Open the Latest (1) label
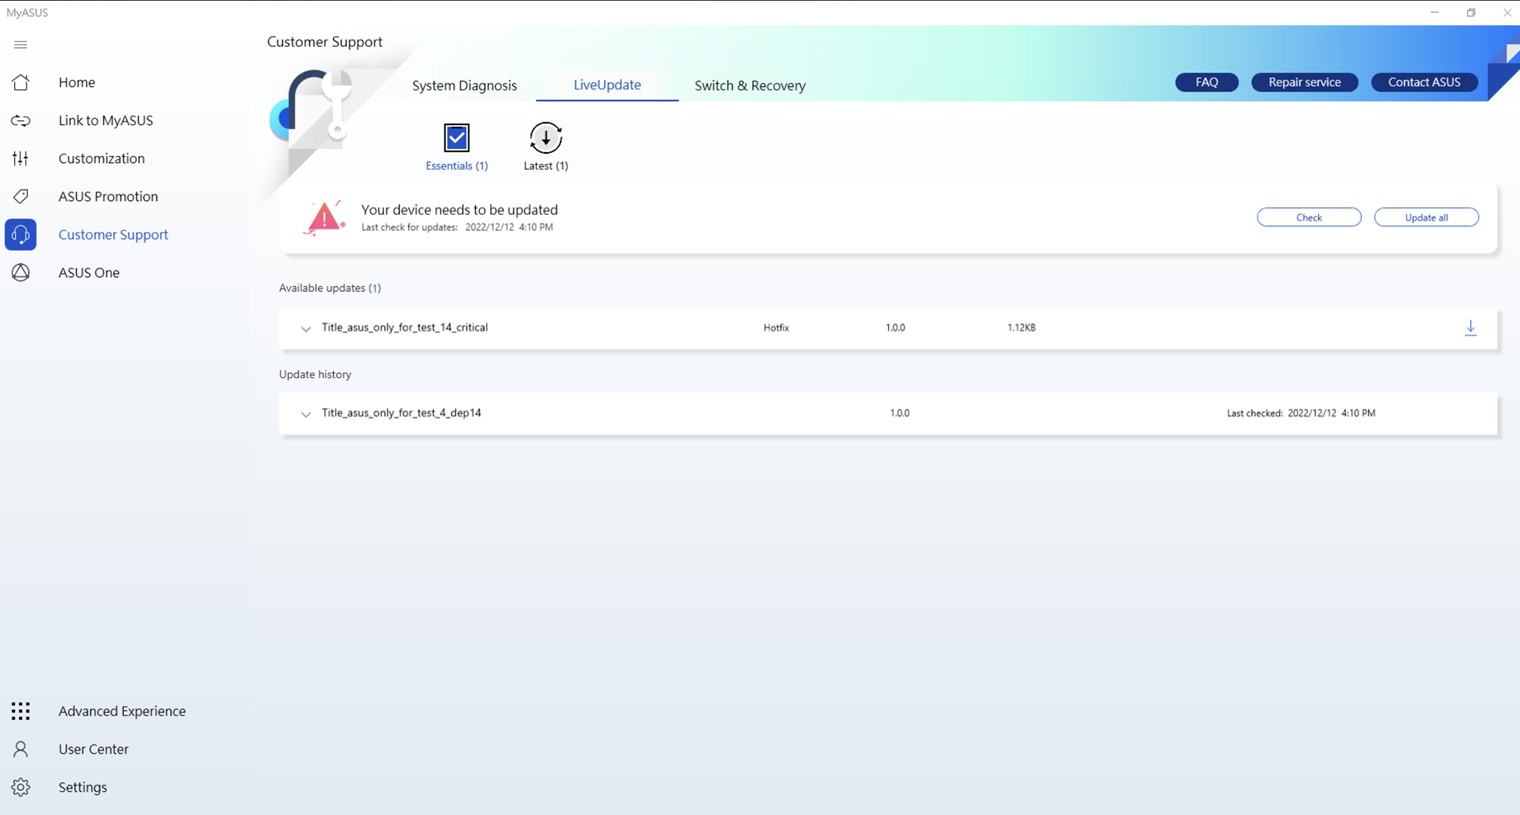This screenshot has width=1520, height=815. (546, 166)
